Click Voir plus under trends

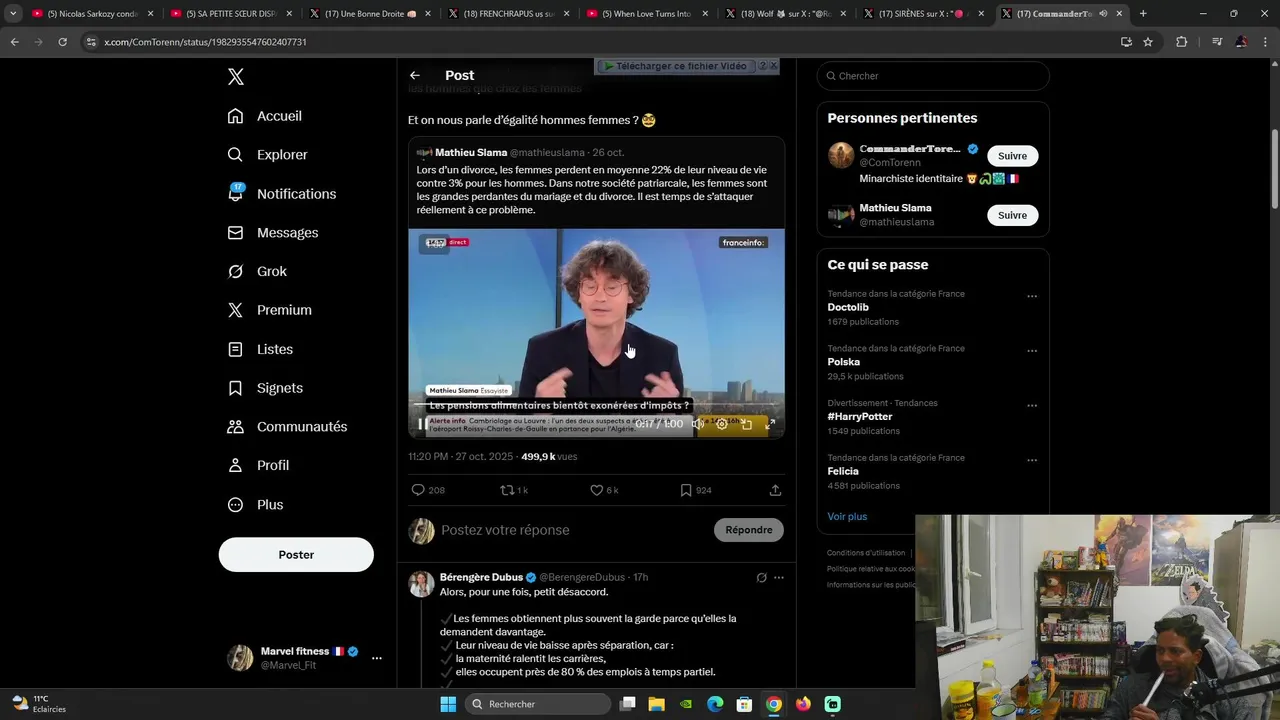point(847,517)
